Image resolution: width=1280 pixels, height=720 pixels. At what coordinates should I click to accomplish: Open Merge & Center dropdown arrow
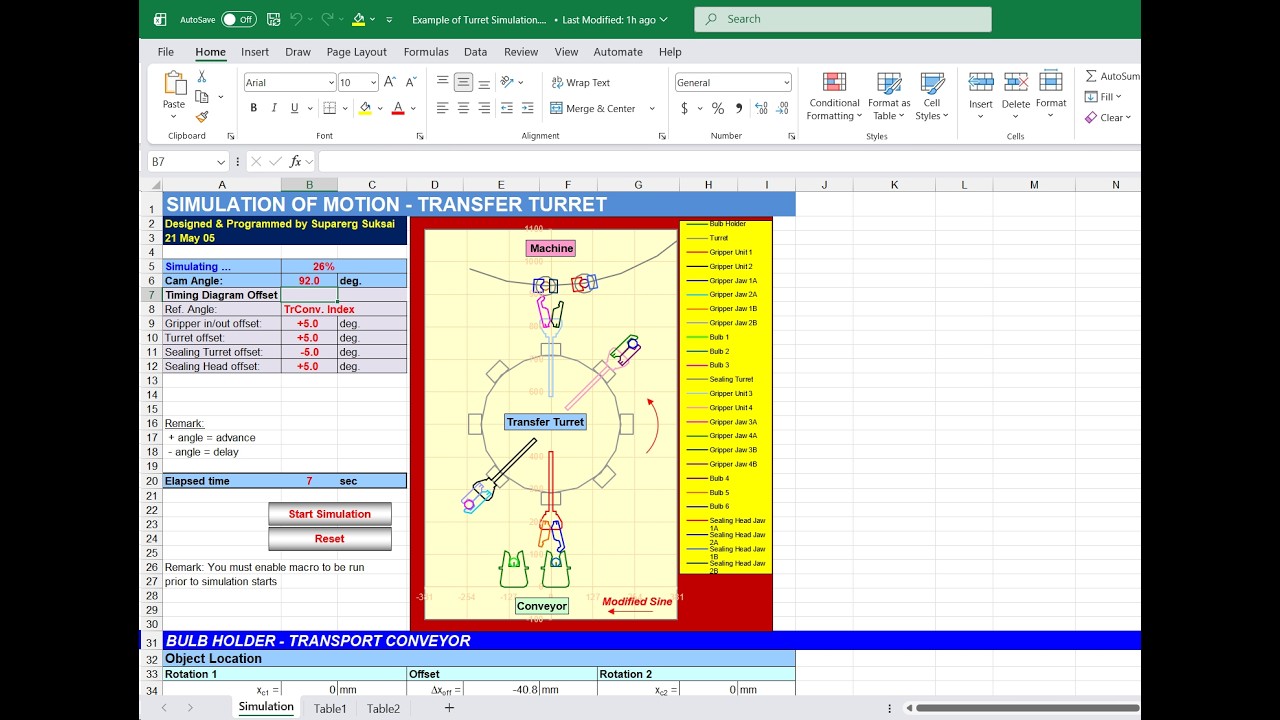(x=652, y=108)
